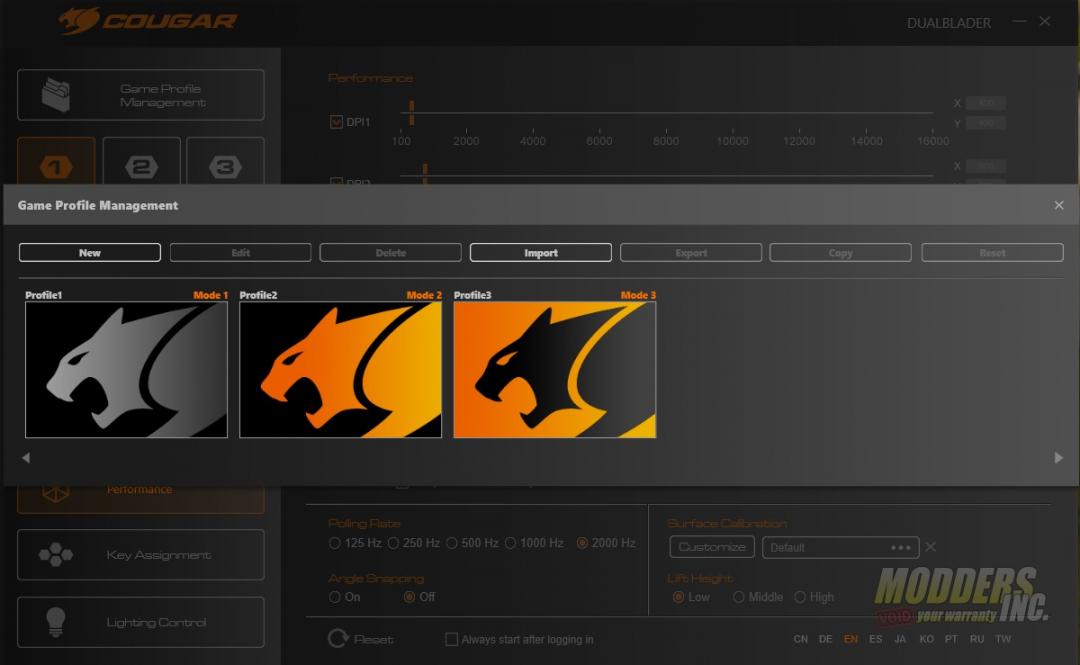The image size is (1080, 665).
Task: Open Game Profile Management in the sidebar
Action: (x=141, y=95)
